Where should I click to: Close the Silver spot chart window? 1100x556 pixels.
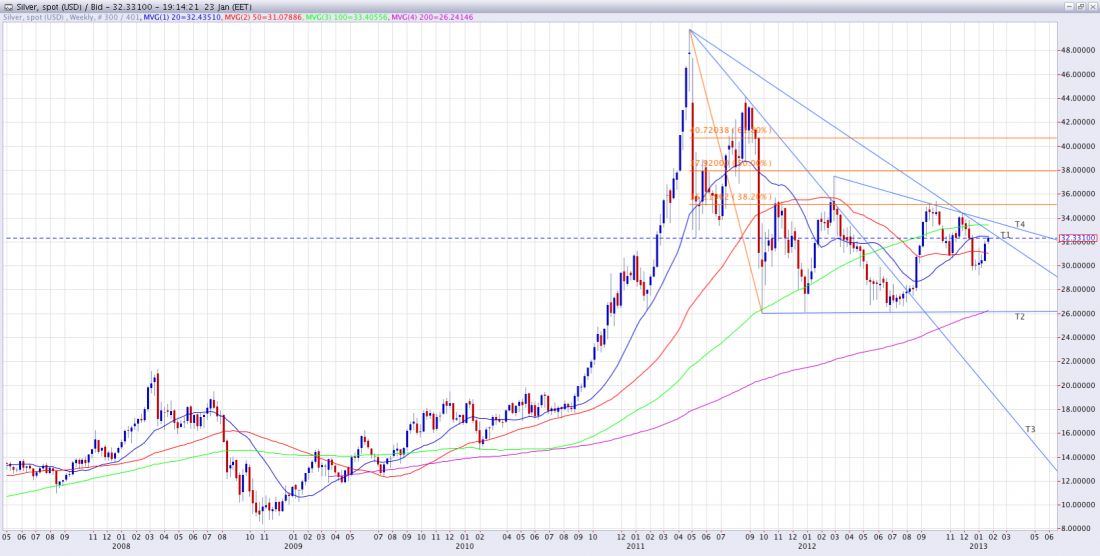pyautogui.click(x=1091, y=7)
